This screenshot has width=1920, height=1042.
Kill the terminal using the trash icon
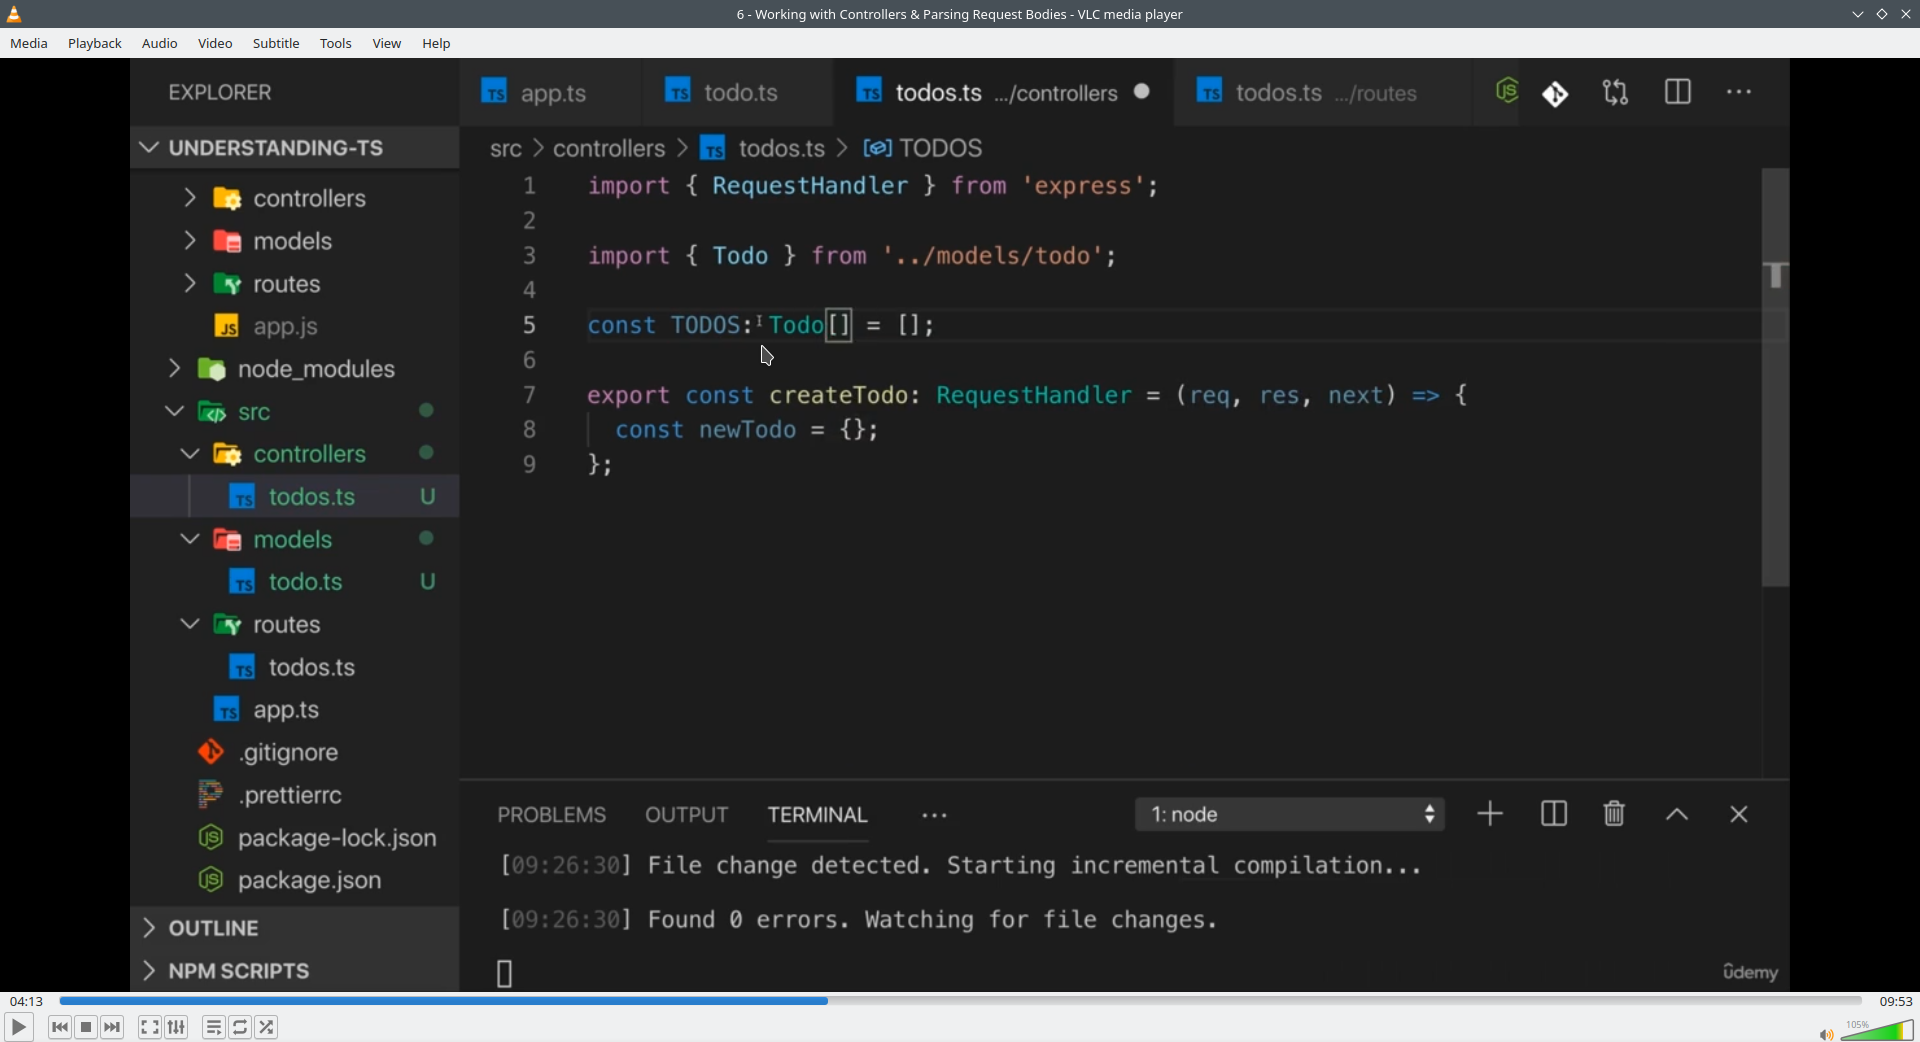tap(1613, 814)
